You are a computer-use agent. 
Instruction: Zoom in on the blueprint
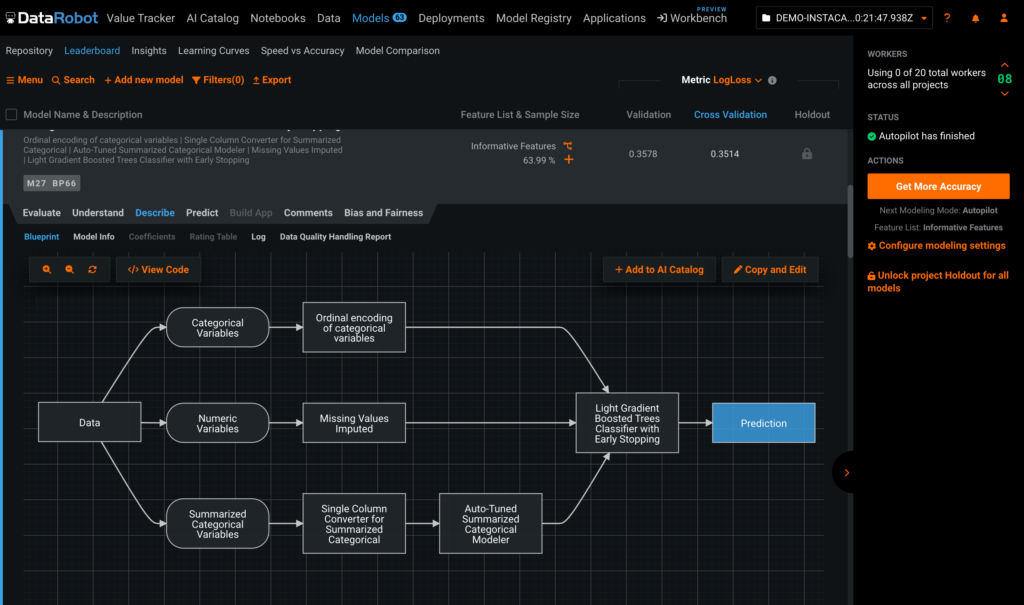(x=47, y=269)
